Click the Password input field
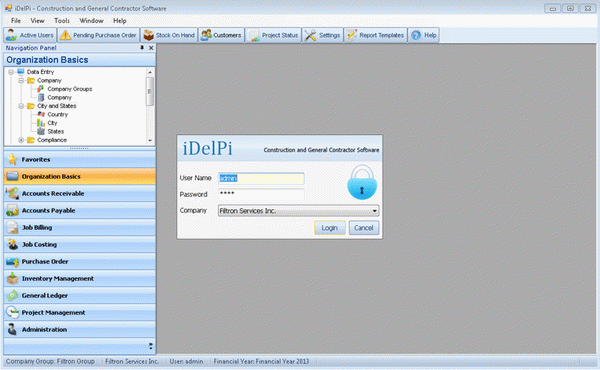The height and width of the screenshot is (370, 600). [x=261, y=194]
